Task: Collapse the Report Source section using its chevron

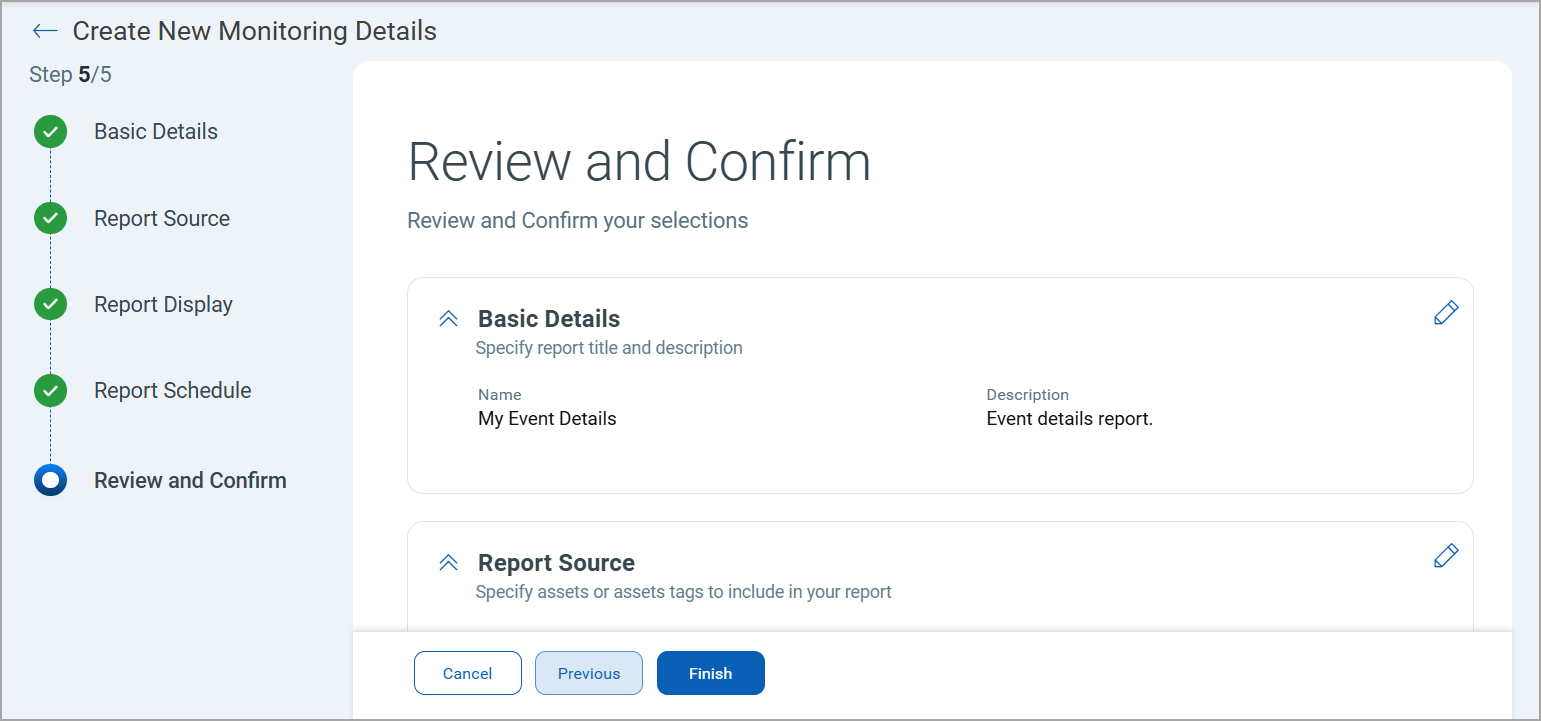Action: (448, 563)
